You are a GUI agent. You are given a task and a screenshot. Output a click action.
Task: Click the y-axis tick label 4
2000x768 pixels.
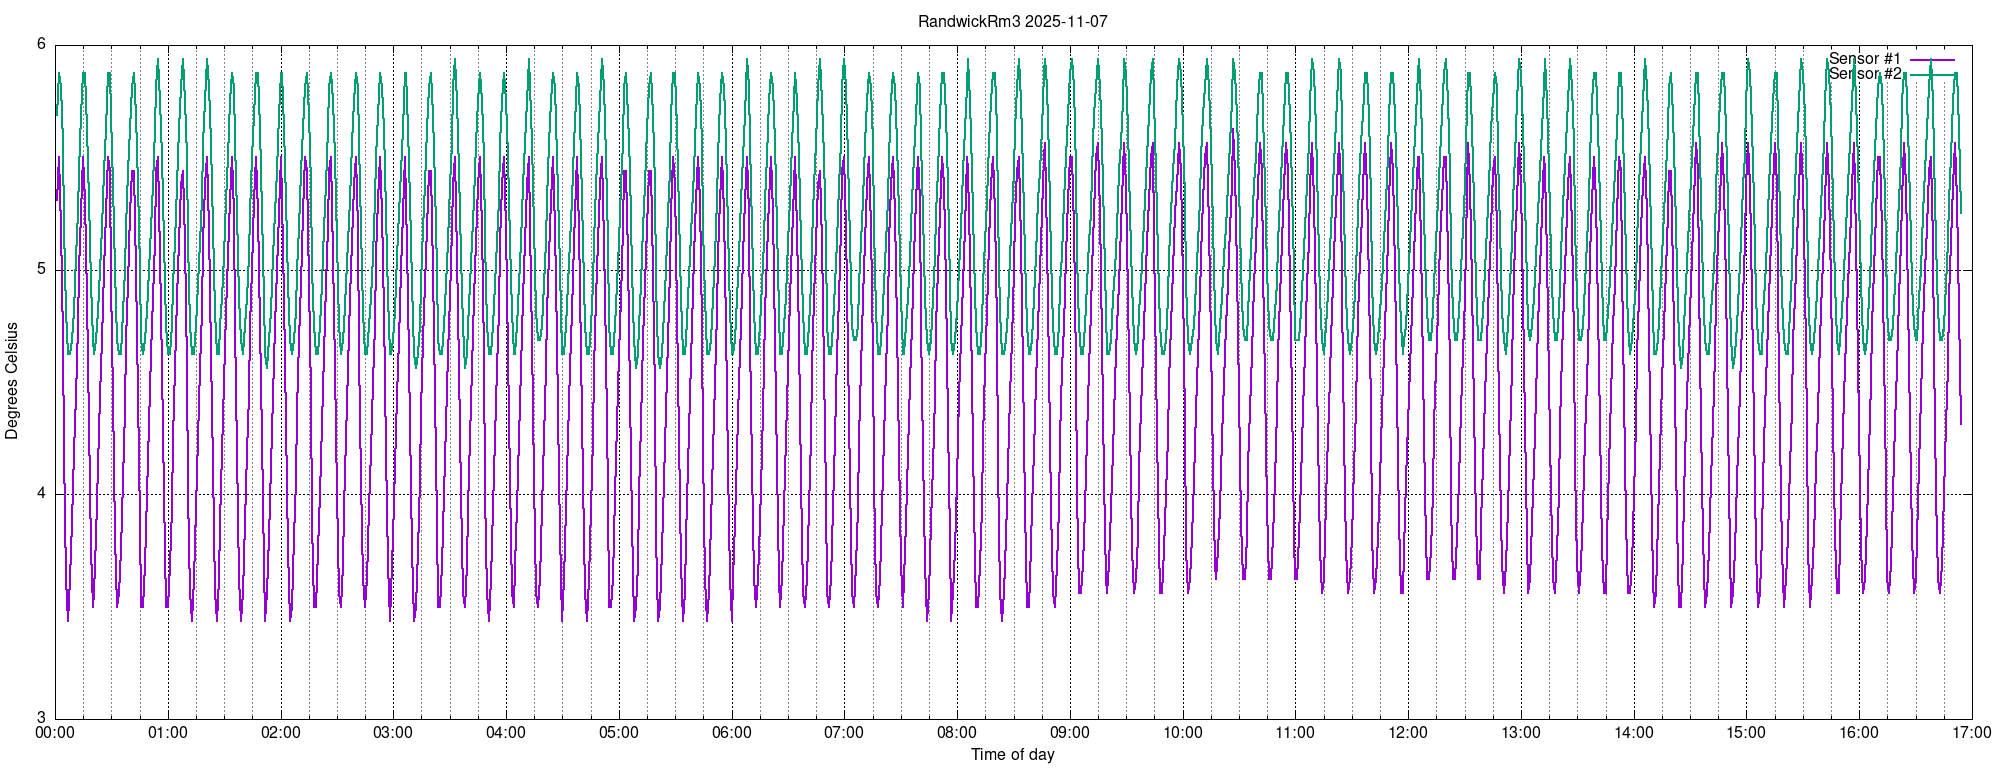[x=42, y=494]
